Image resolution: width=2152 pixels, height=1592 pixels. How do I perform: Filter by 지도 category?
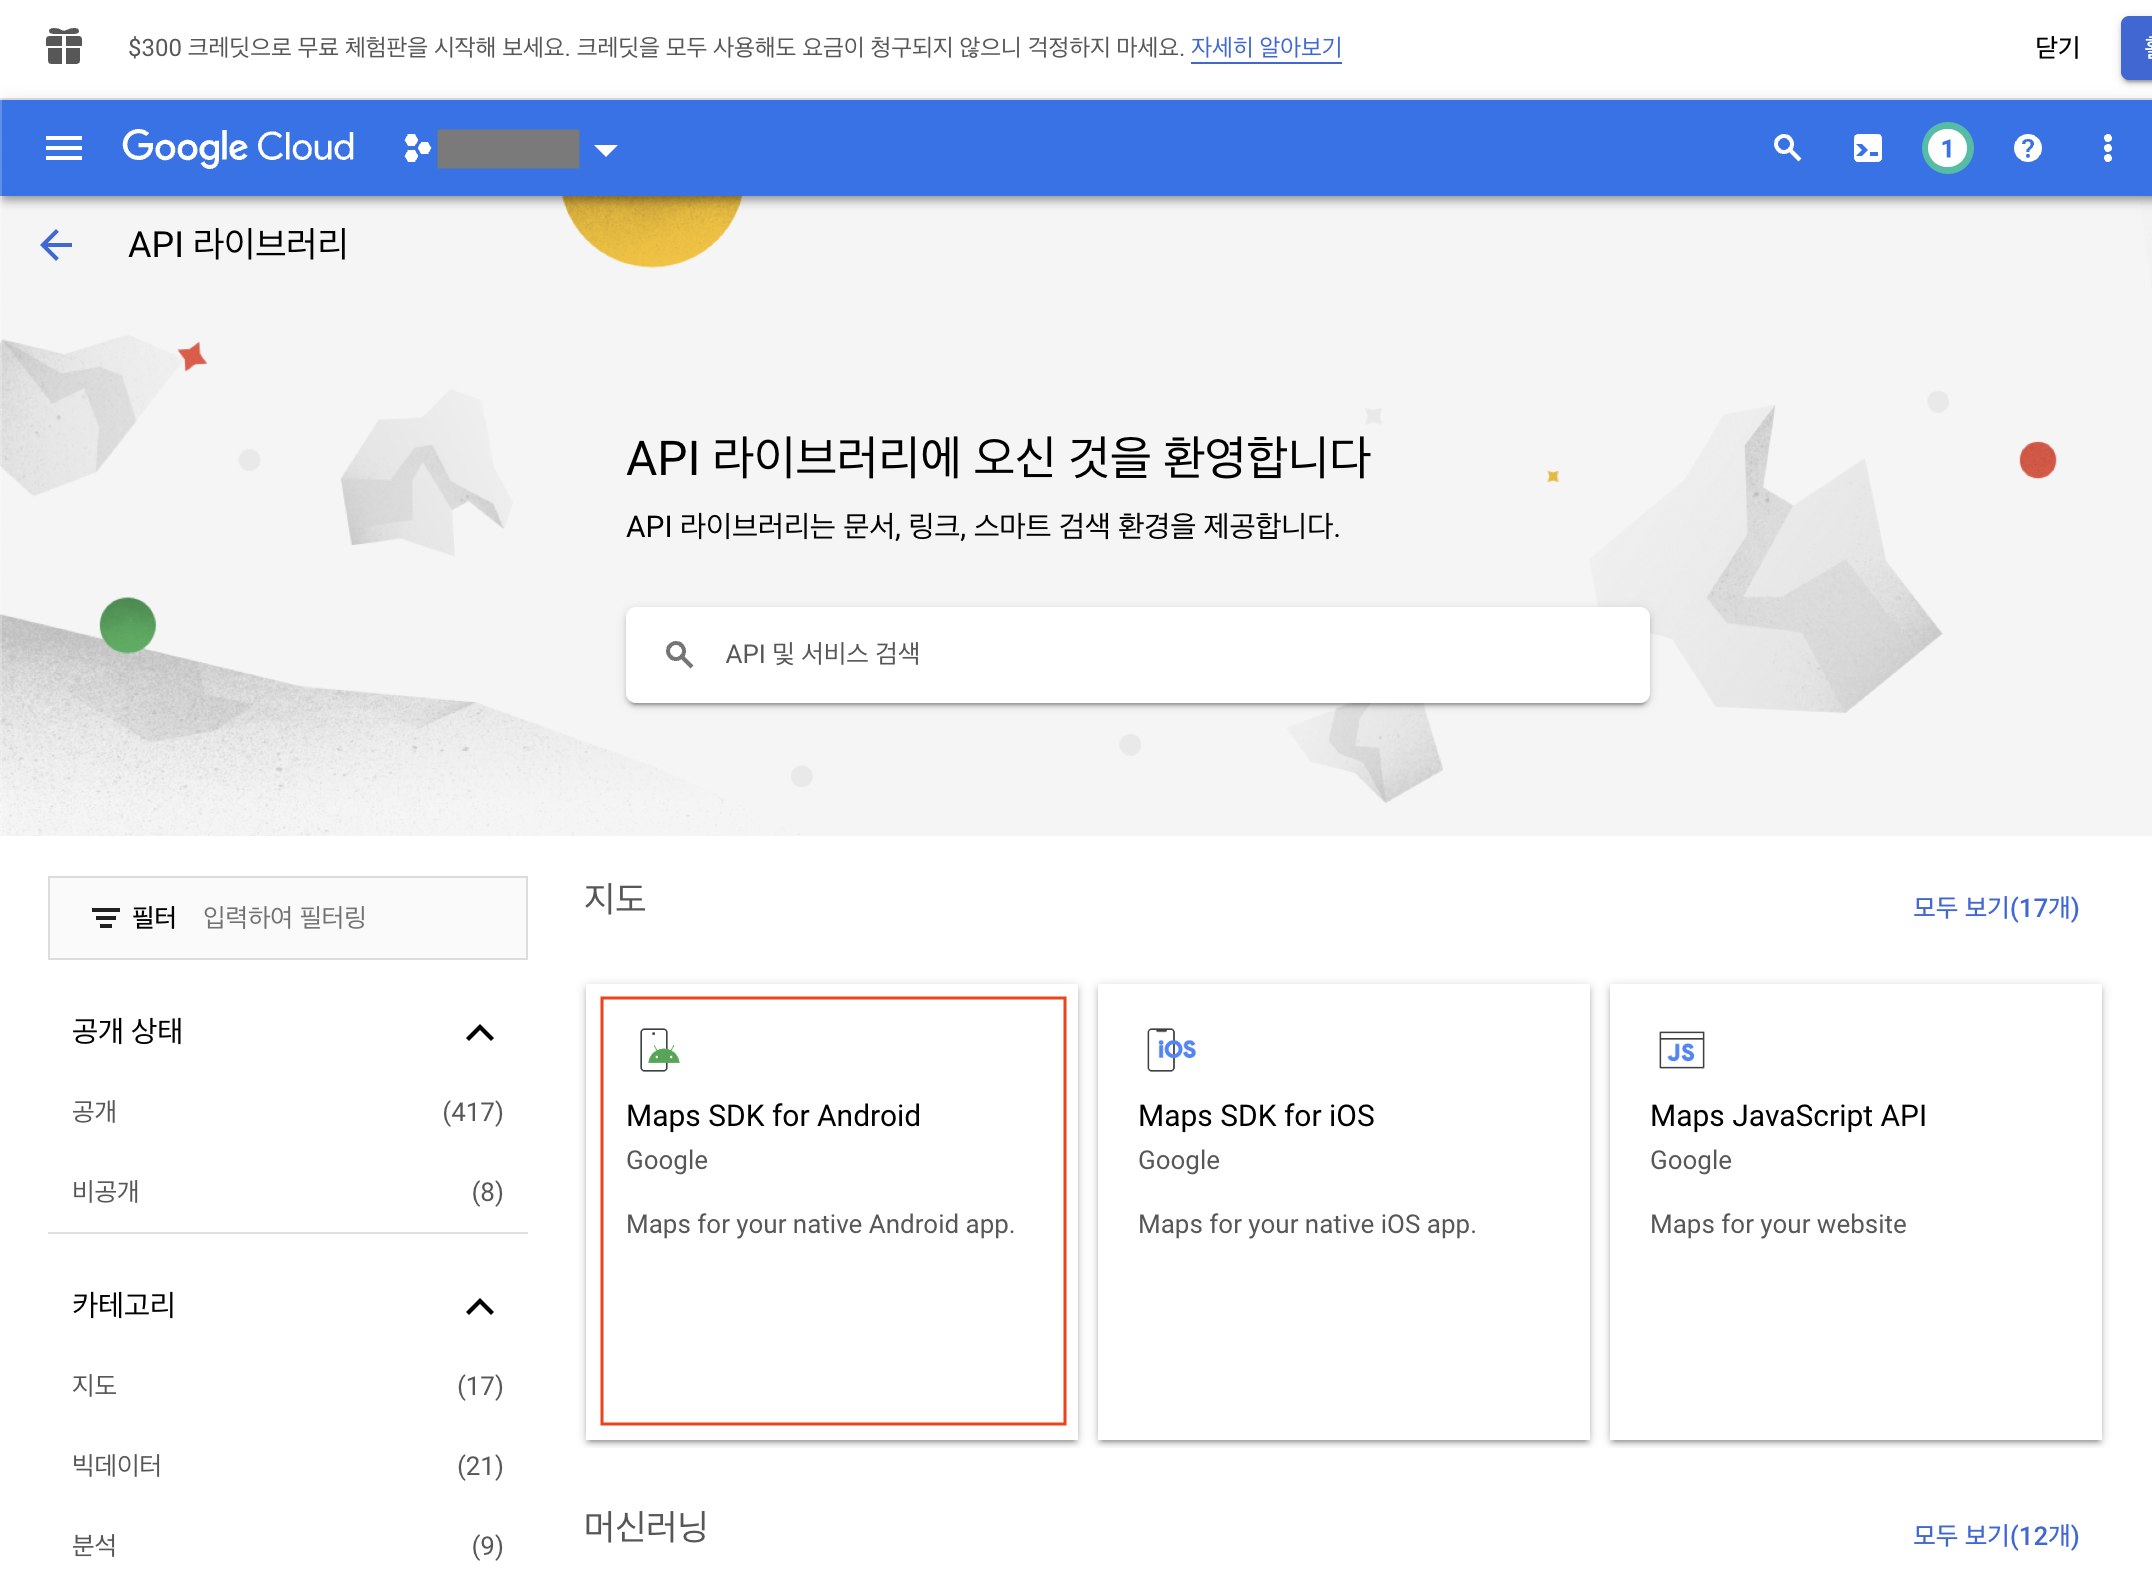coord(95,1386)
